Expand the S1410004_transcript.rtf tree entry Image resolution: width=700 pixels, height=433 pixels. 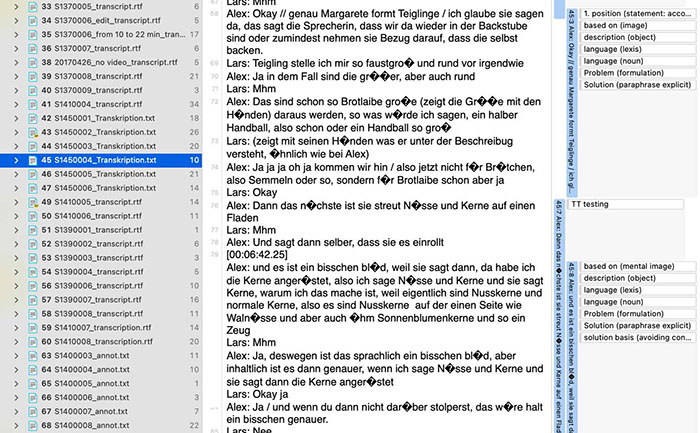tap(10, 104)
